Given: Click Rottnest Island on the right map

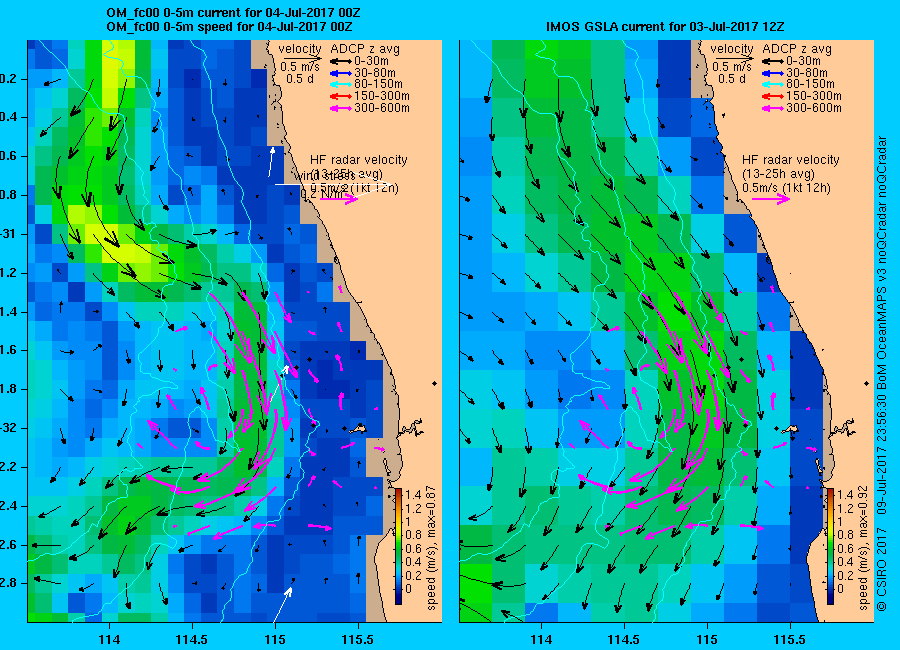Looking at the screenshot, I should click(792, 428).
